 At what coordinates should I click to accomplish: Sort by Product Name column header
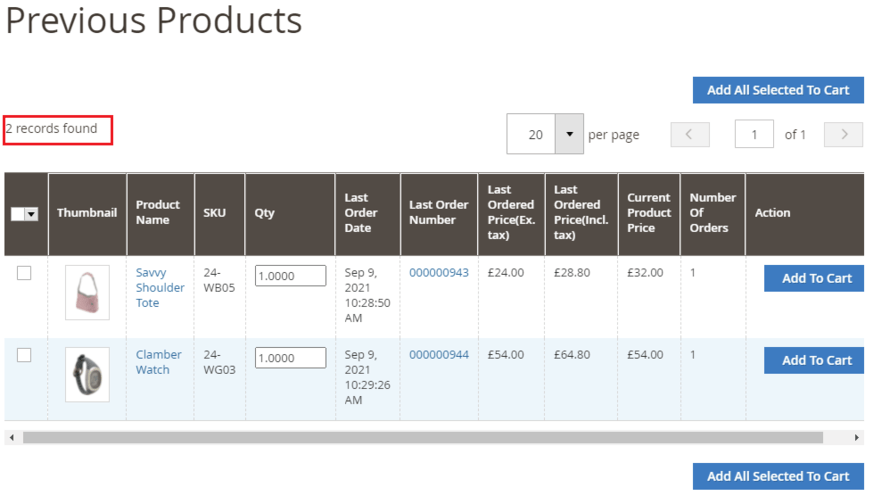point(158,212)
